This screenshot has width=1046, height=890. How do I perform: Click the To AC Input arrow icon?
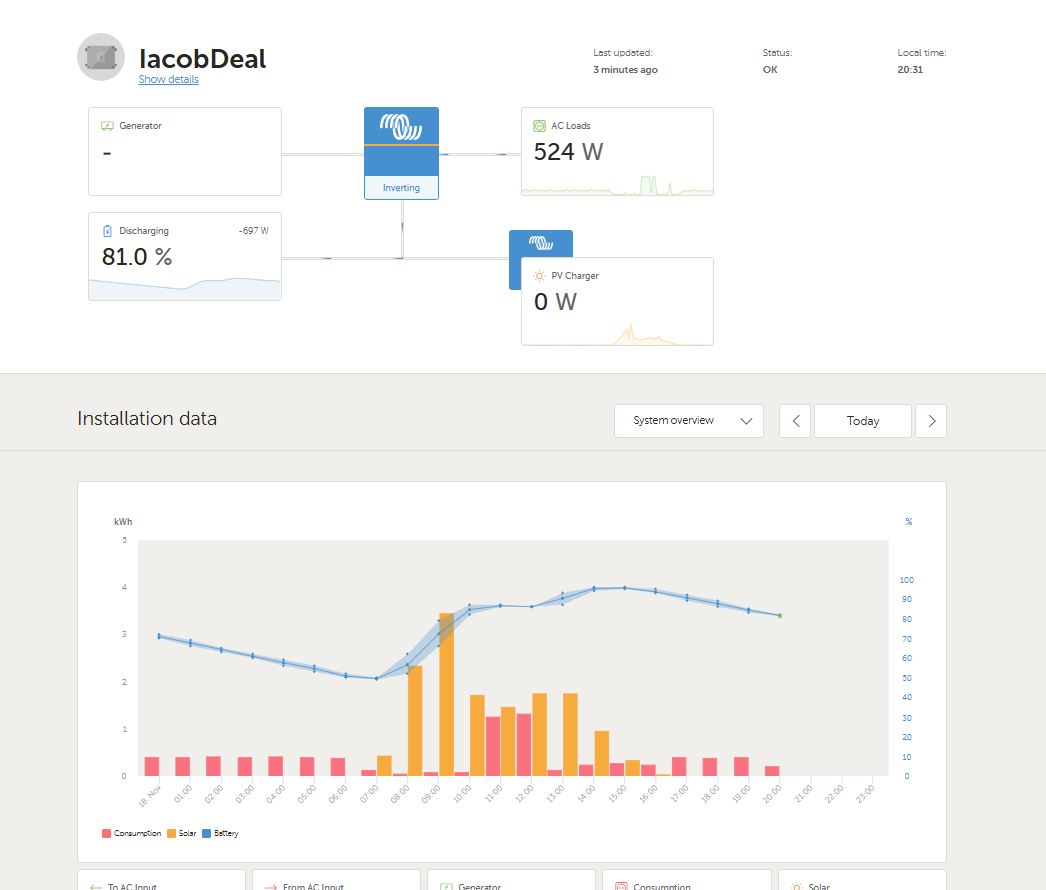coord(96,886)
